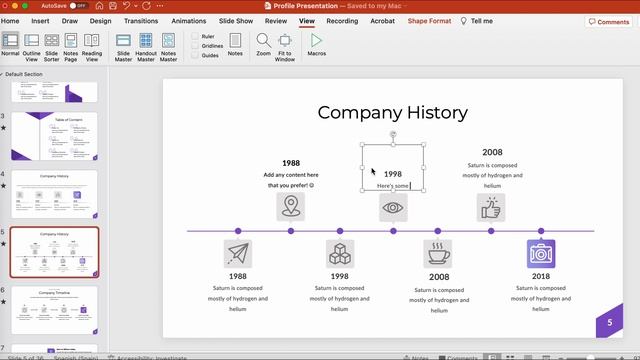Open the Insert tab

[x=40, y=21]
